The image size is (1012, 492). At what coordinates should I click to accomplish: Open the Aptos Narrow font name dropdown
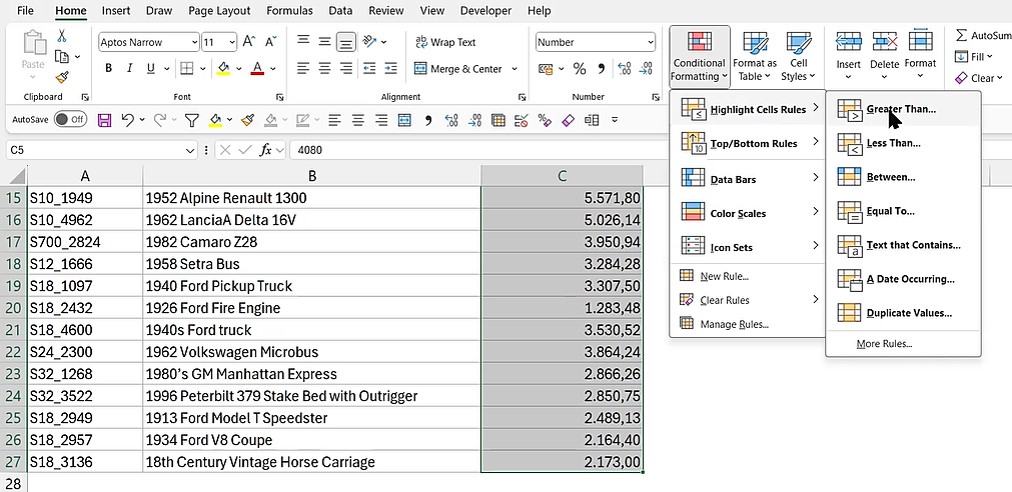click(x=194, y=43)
